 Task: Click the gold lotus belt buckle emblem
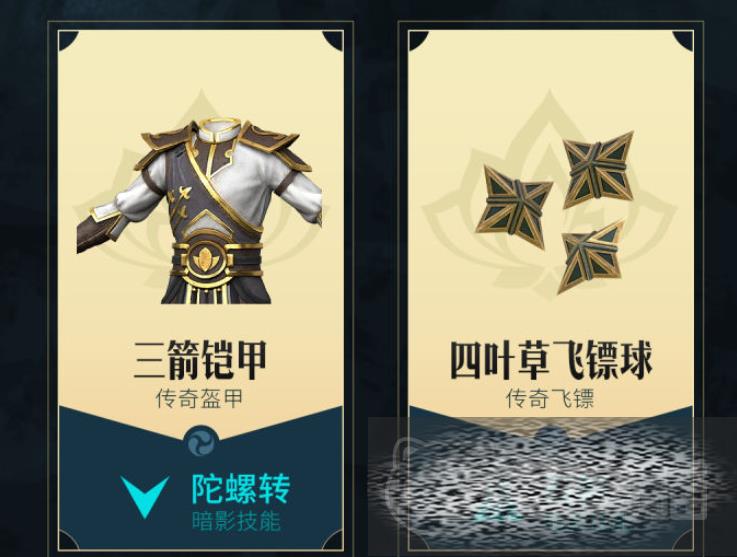205,259
